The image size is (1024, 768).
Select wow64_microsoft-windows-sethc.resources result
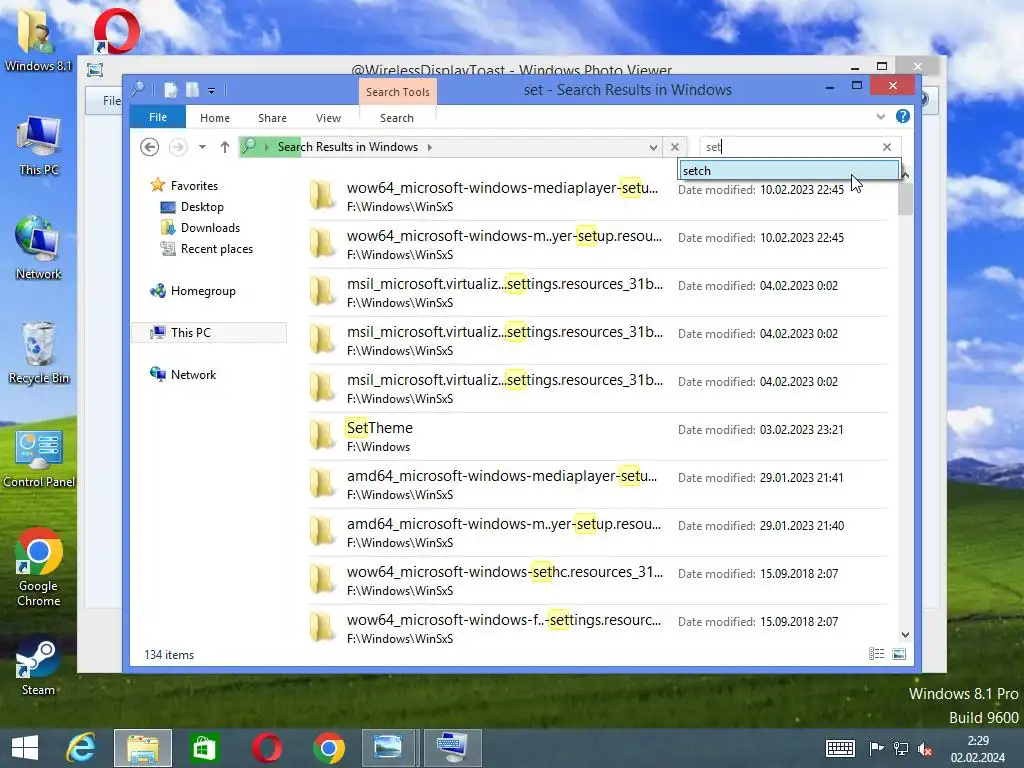598,580
